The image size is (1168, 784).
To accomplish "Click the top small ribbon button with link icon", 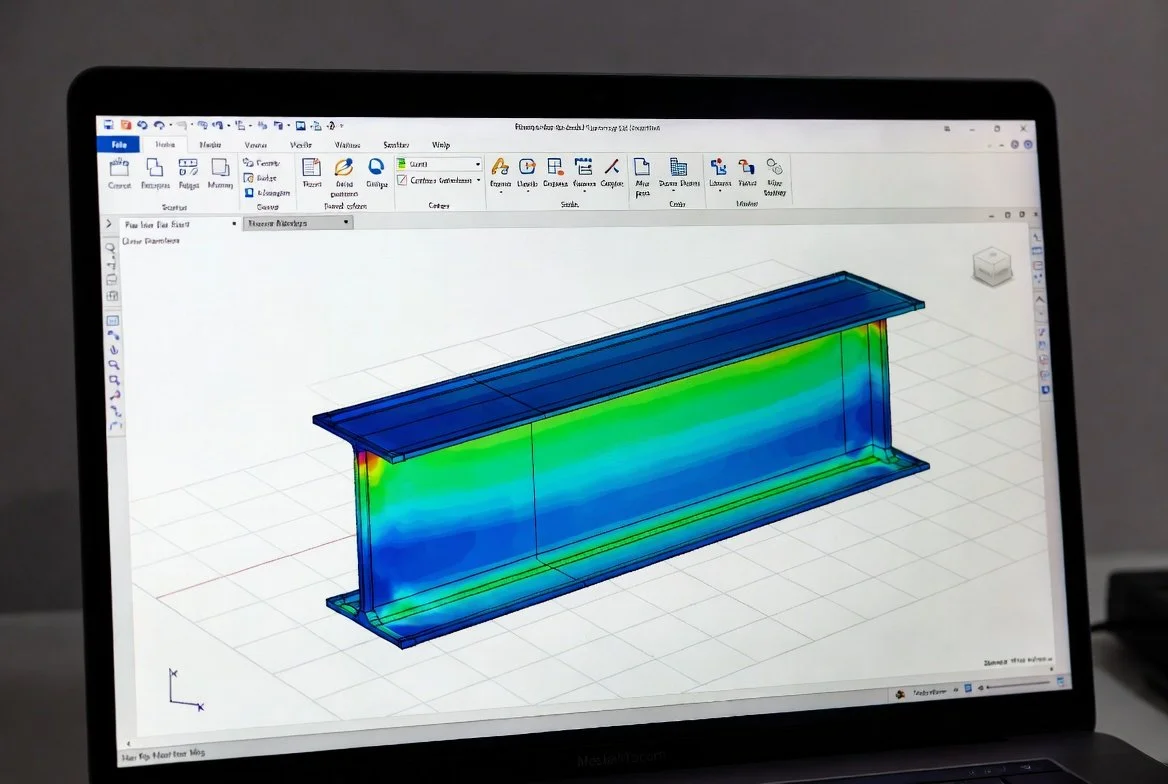I will (261, 162).
